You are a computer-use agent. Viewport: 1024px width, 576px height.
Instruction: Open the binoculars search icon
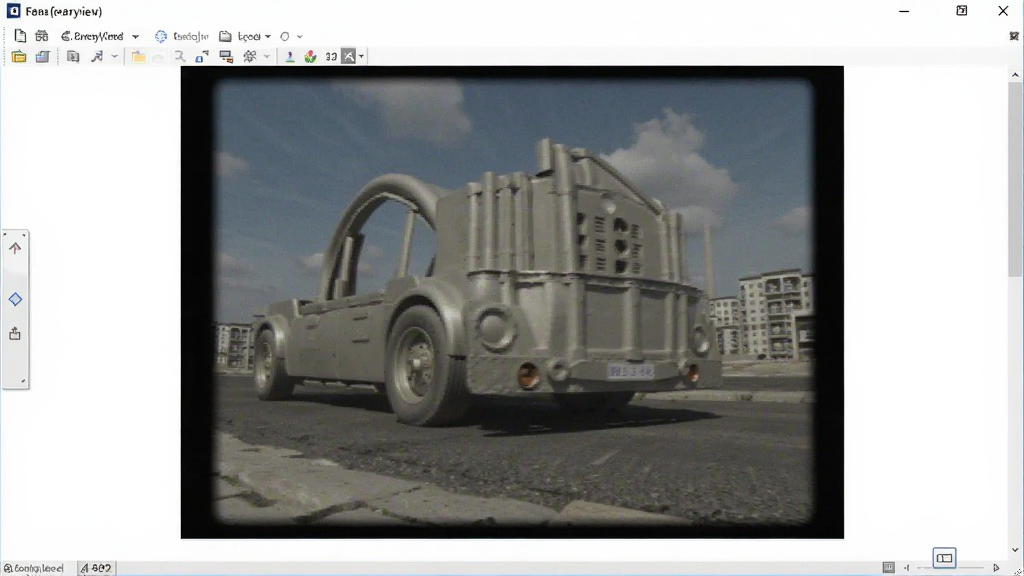coord(42,36)
